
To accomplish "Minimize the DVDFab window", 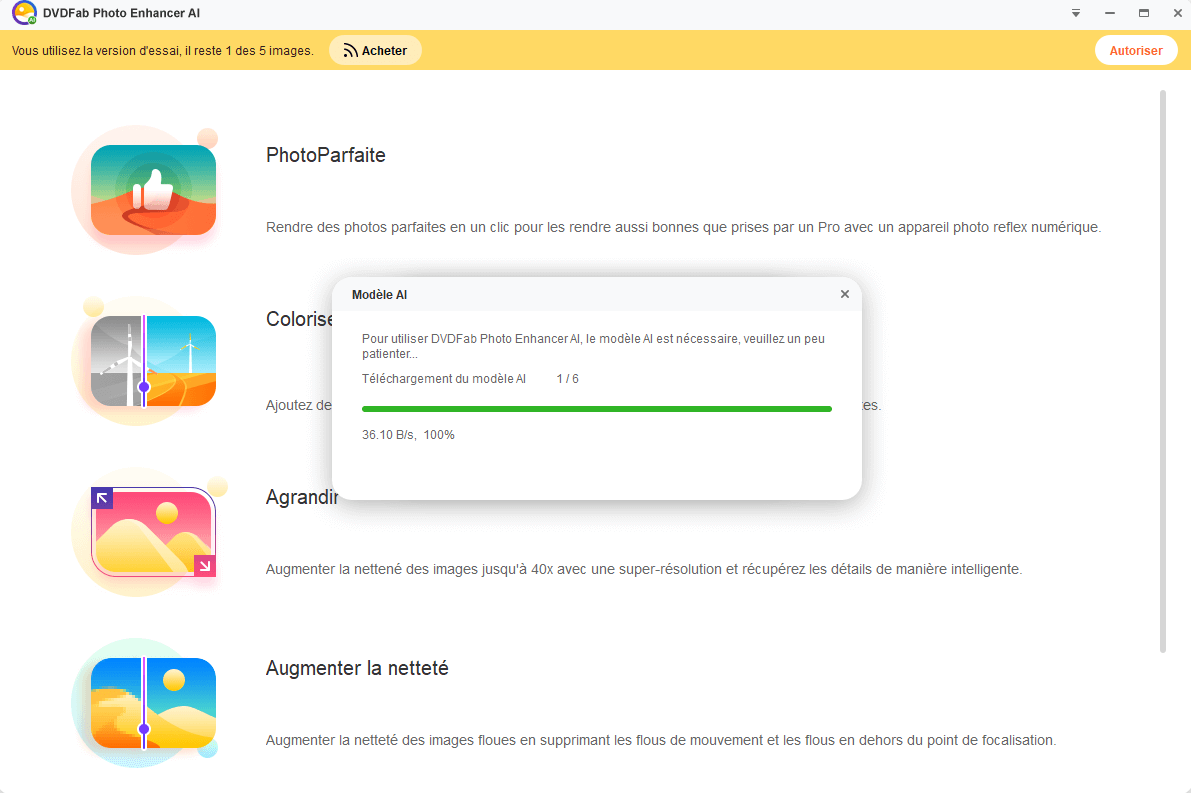I will pos(1110,13).
